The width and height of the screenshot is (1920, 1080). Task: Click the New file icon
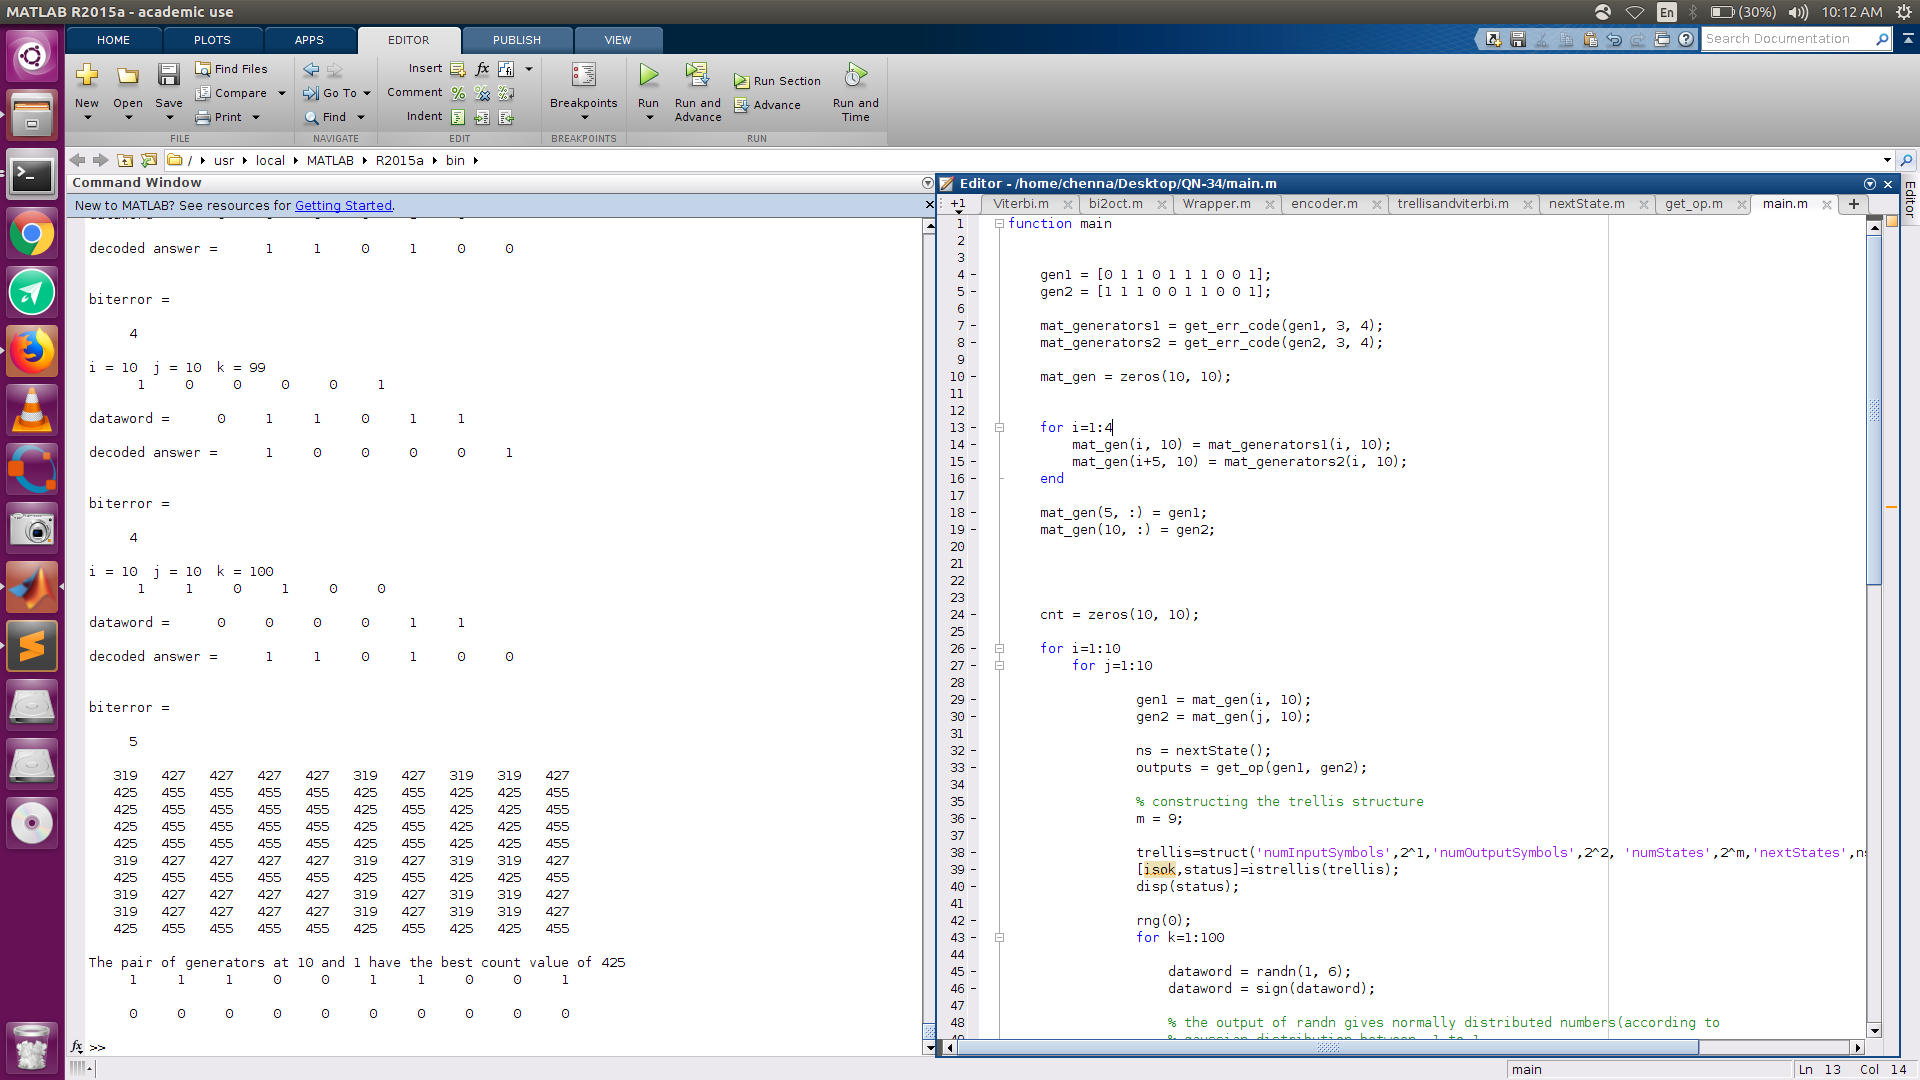(87, 76)
